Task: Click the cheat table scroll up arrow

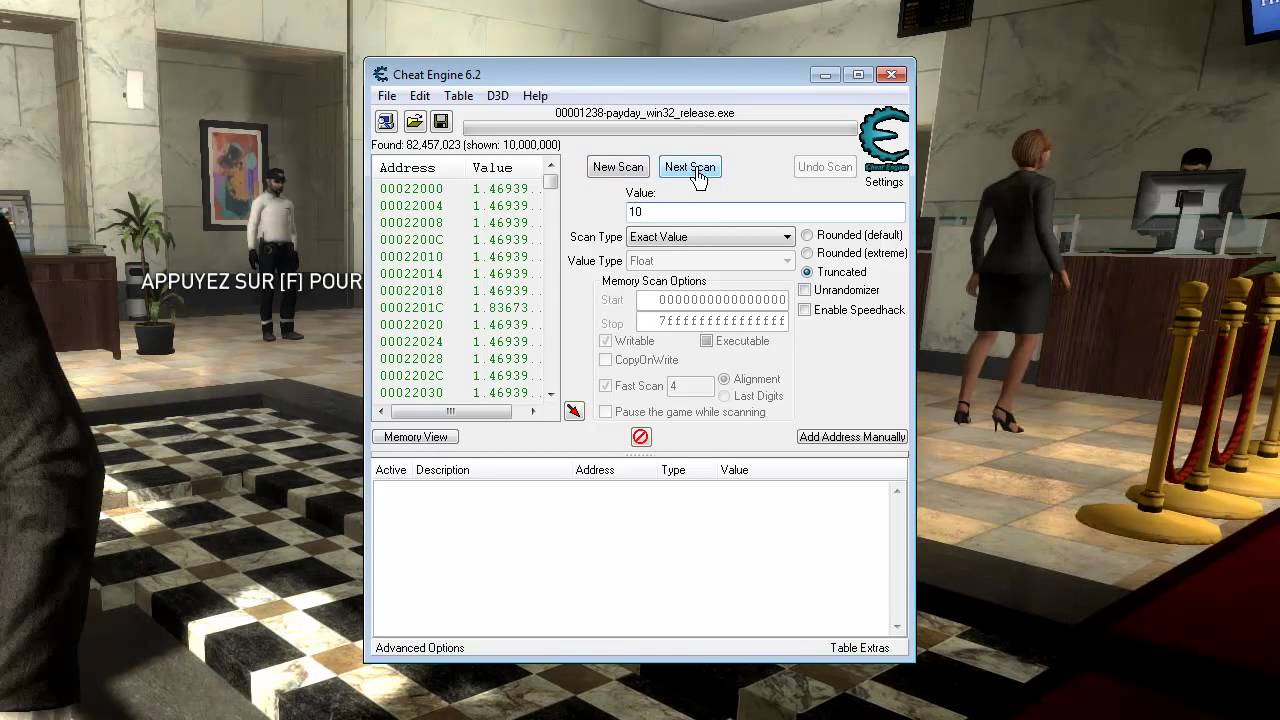Action: 897,491
